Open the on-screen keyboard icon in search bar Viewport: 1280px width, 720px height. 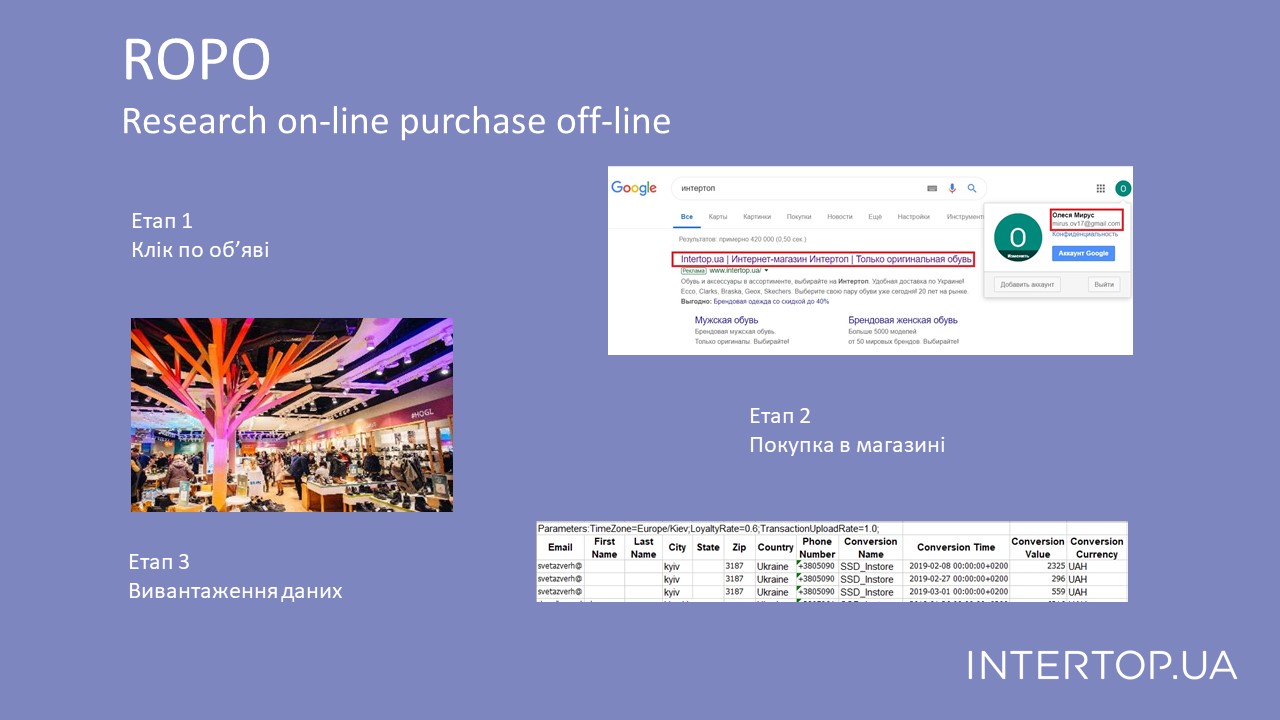pos(932,188)
